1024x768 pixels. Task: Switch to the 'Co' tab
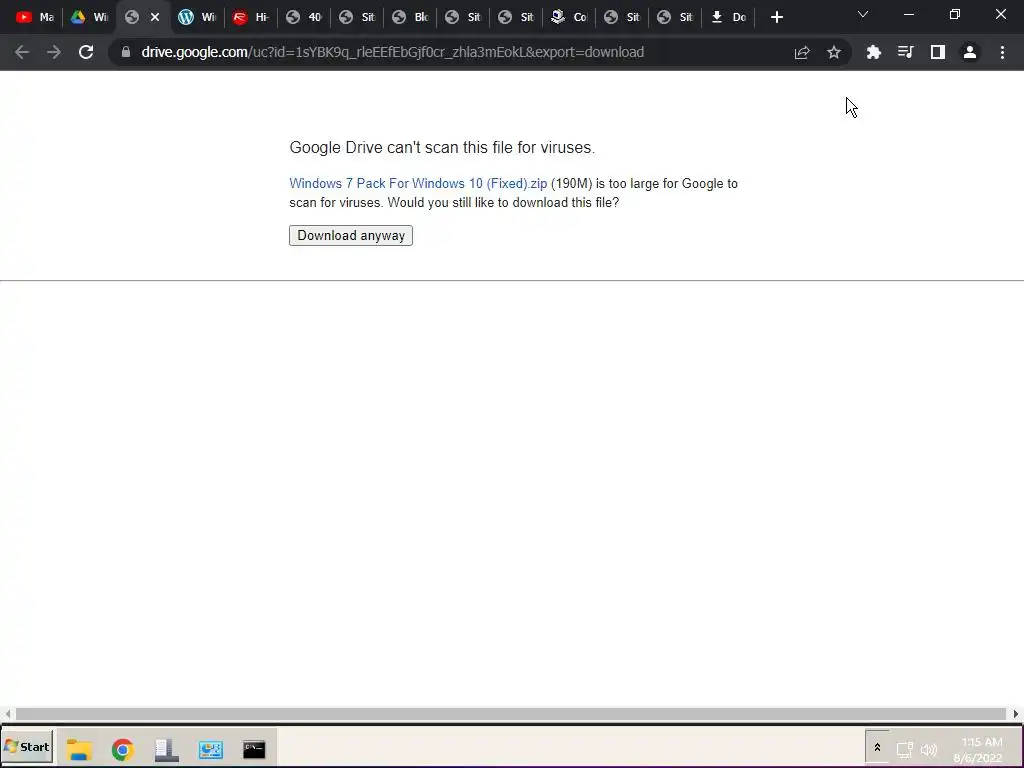pos(569,18)
